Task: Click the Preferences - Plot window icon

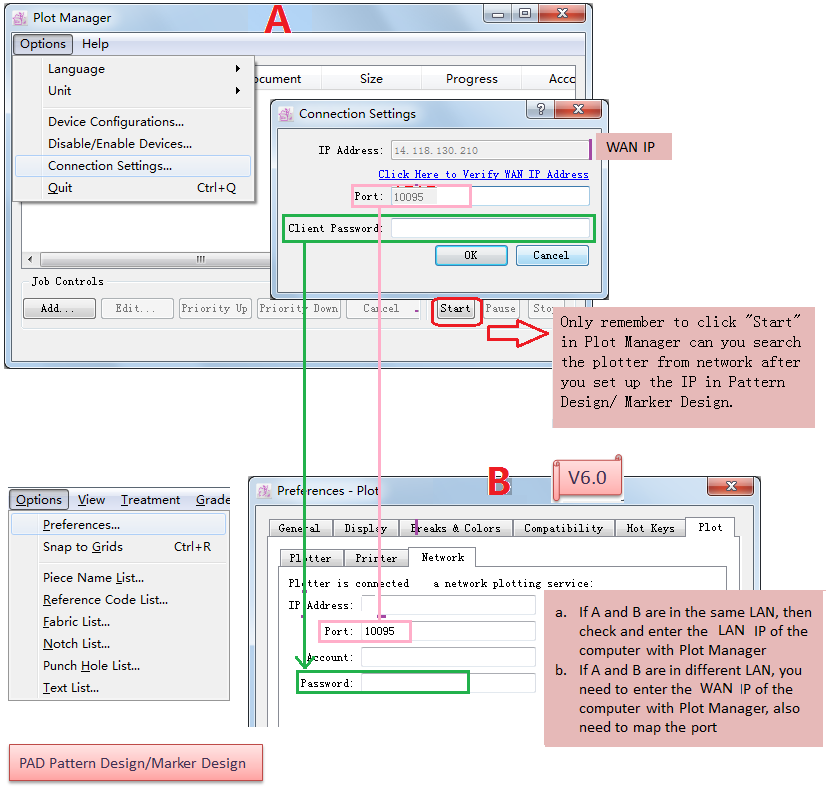Action: (264, 491)
